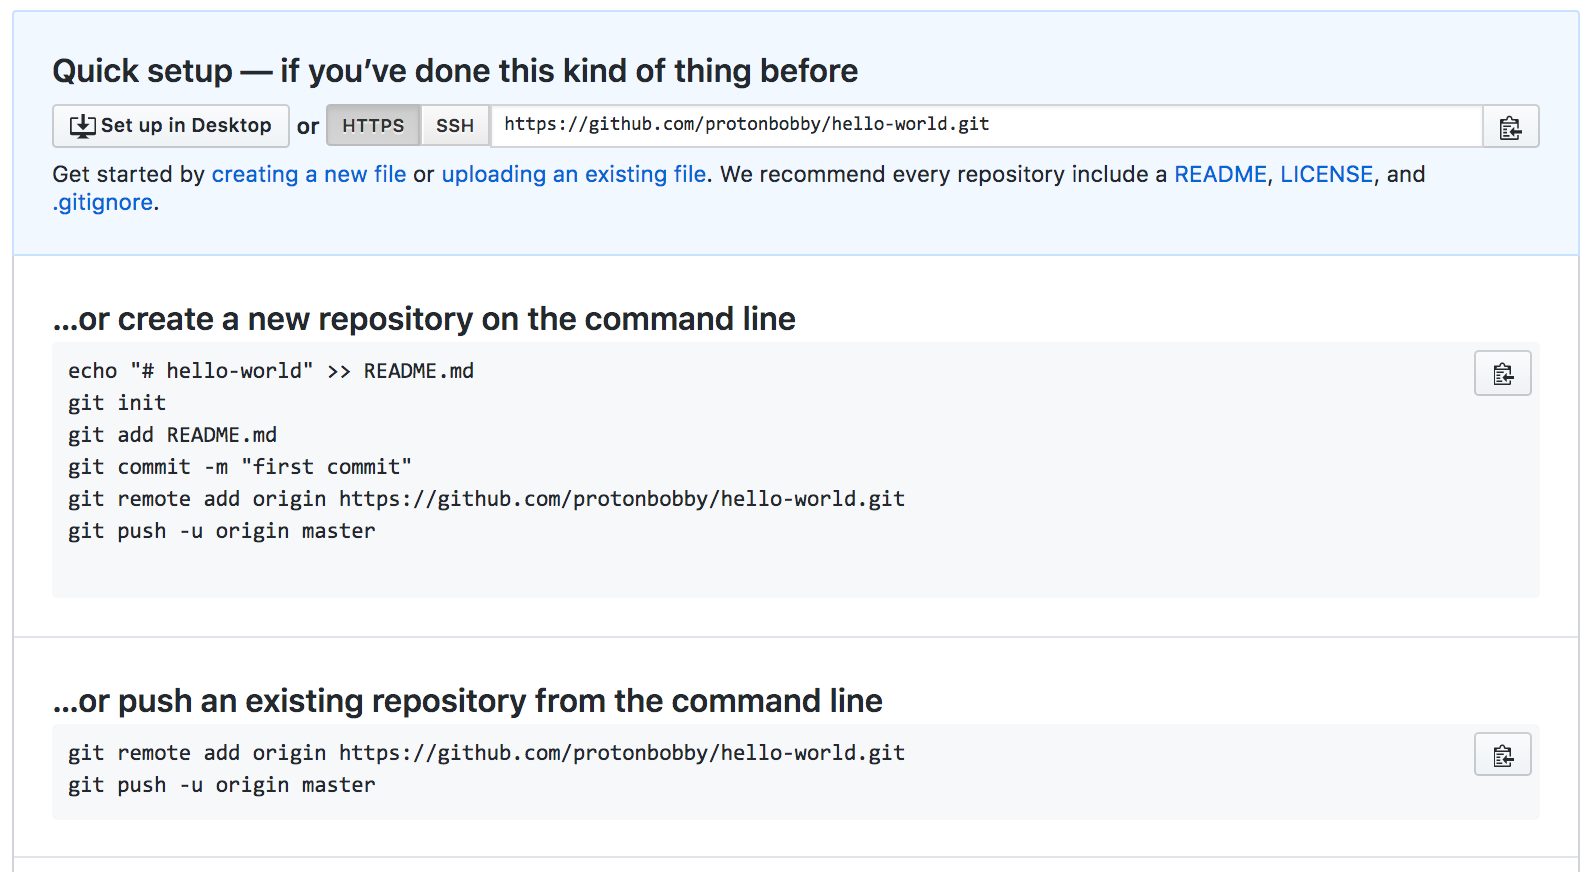Click the Quick setup heading

(455, 71)
